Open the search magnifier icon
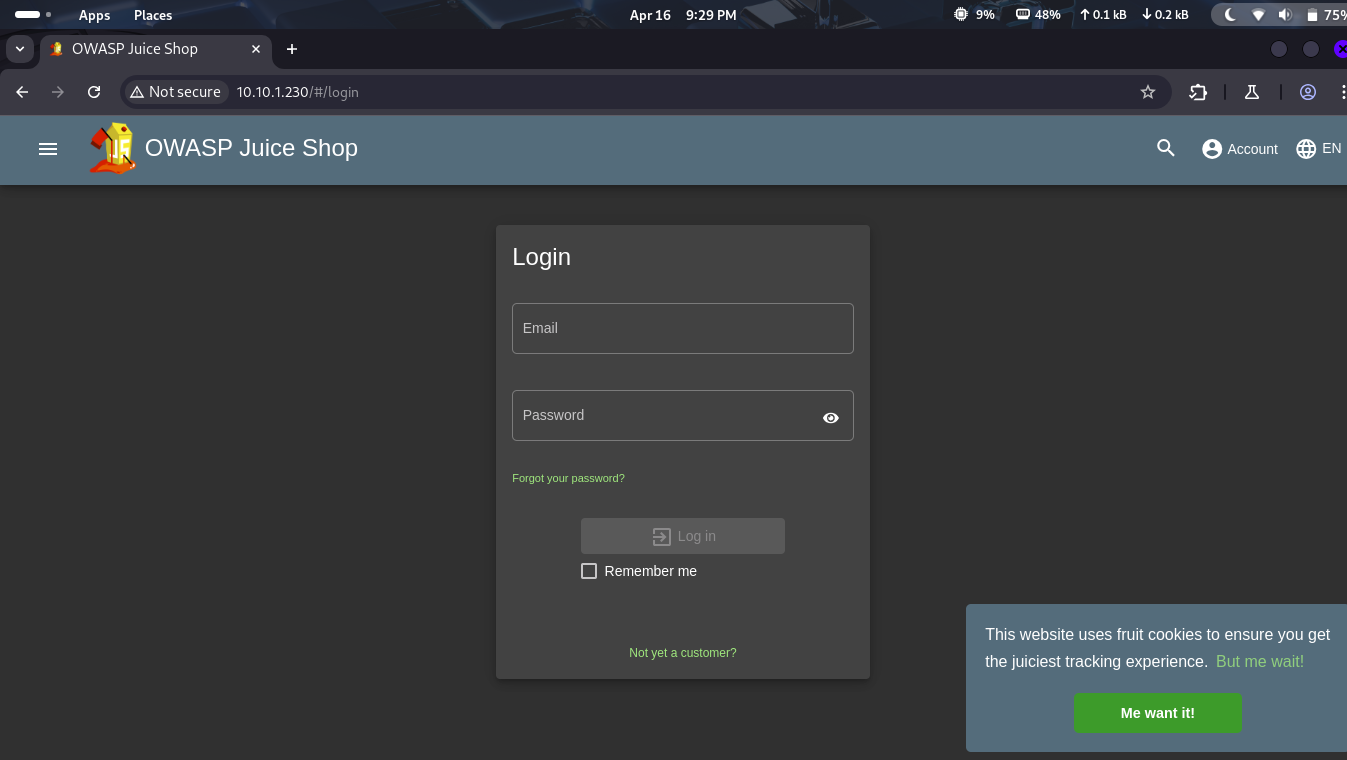 [x=1165, y=149]
